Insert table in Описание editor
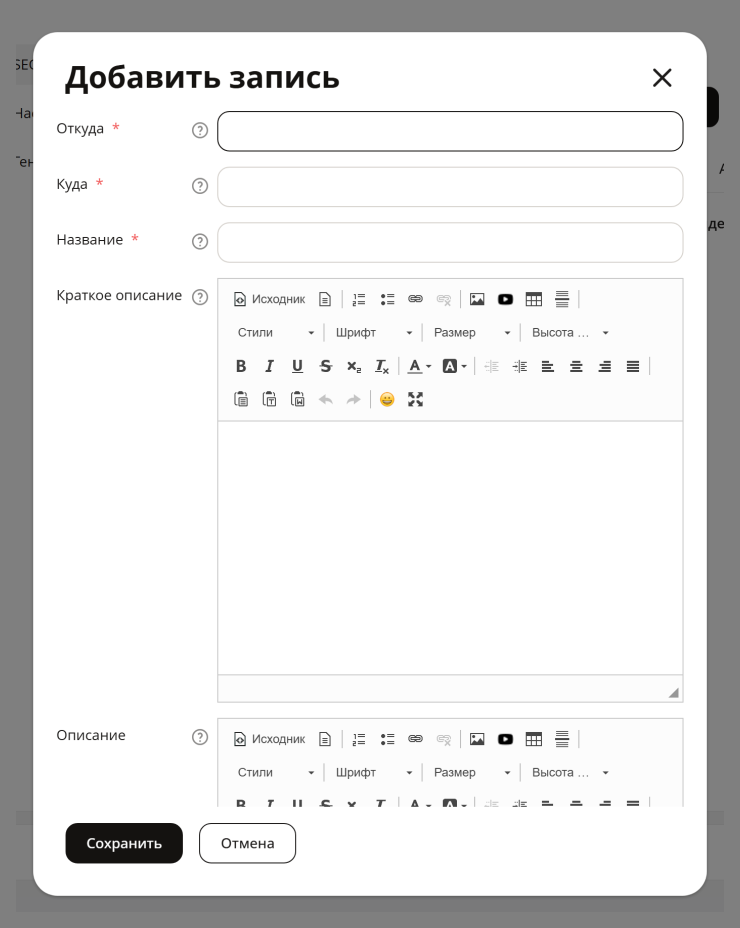This screenshot has width=740, height=928. point(534,739)
